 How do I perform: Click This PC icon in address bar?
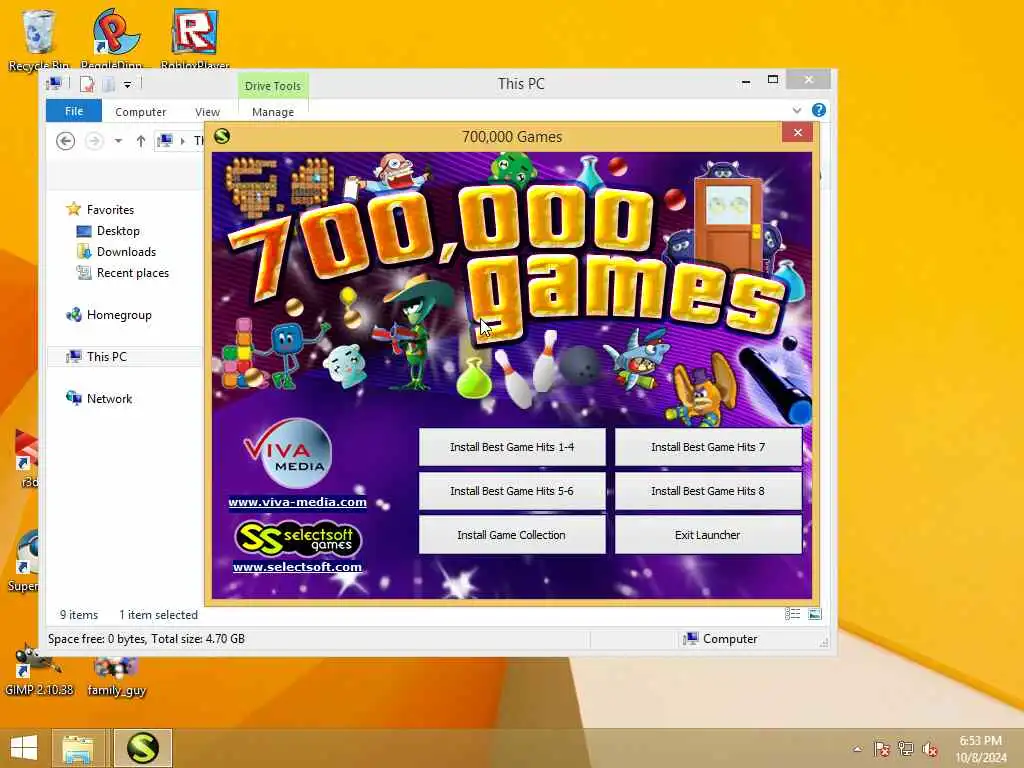point(166,140)
